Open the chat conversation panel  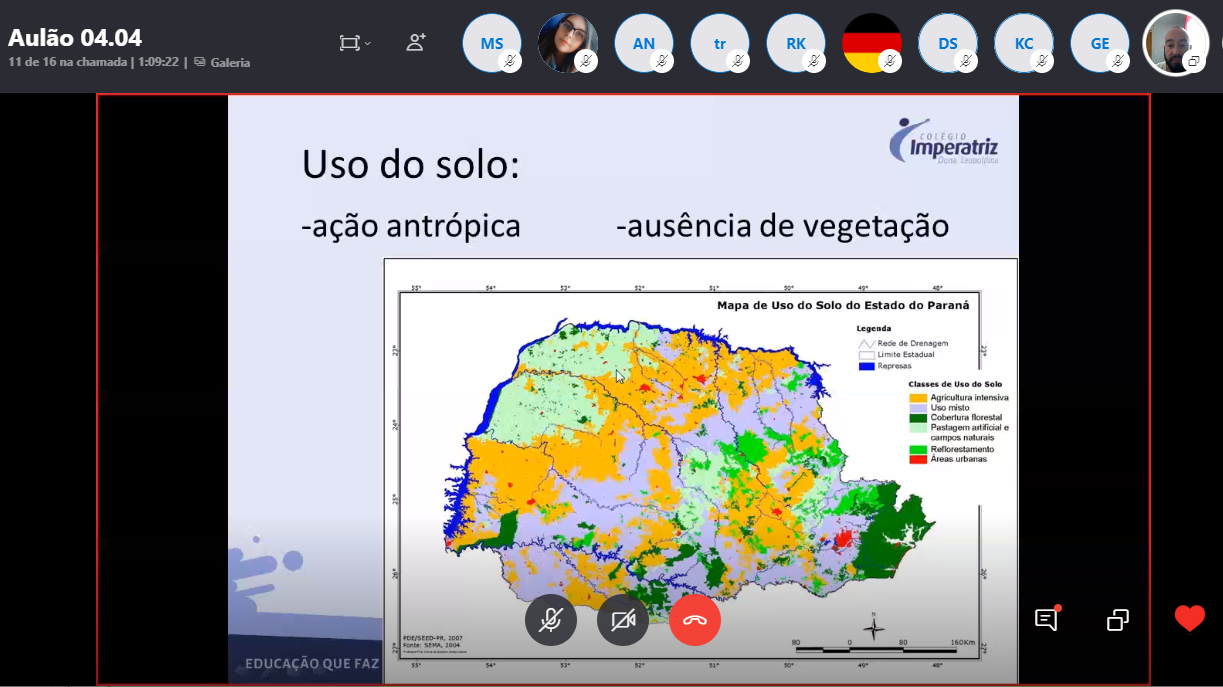1046,620
